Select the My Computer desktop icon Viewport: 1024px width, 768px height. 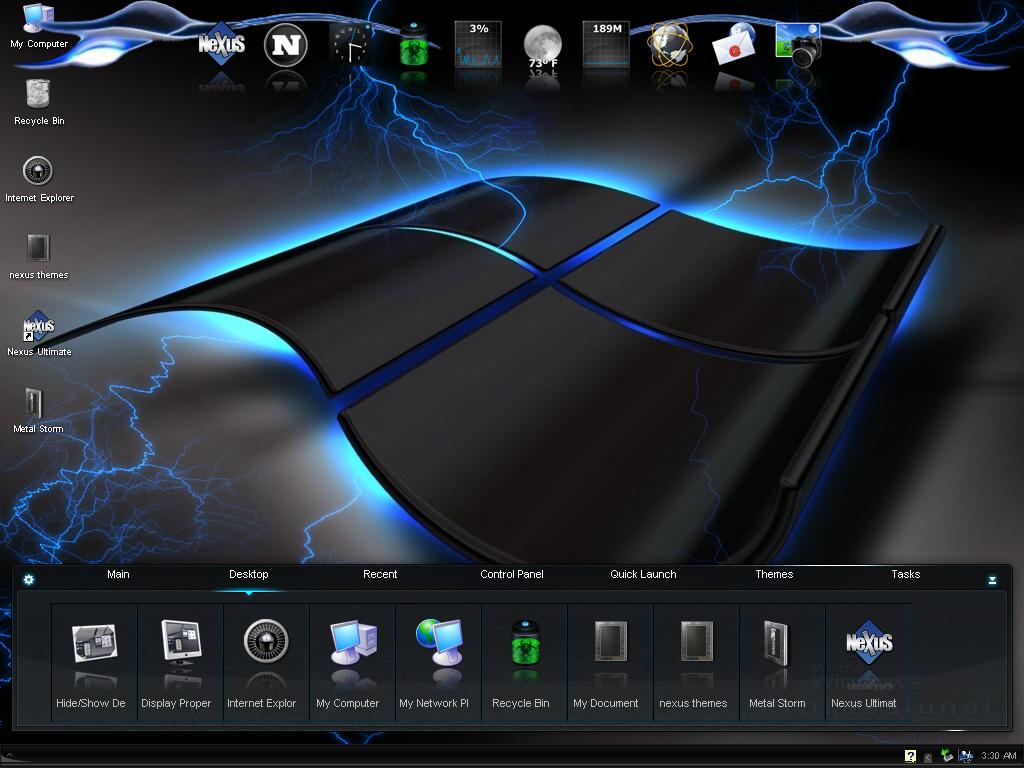click(39, 26)
